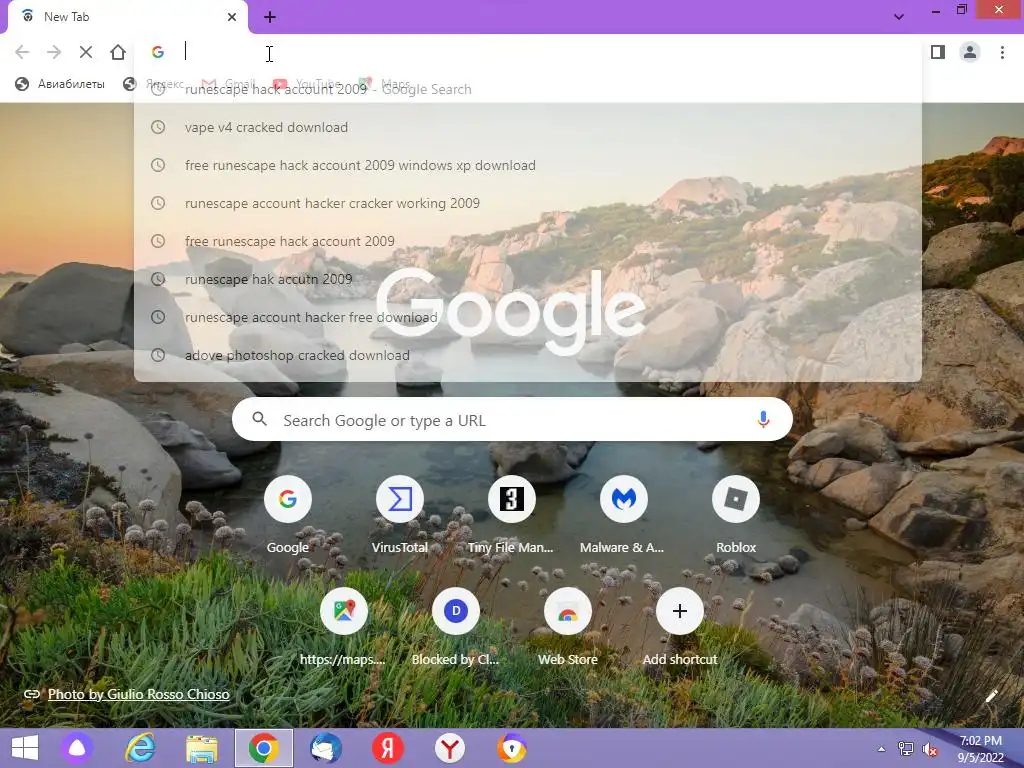Open the orange shield browser on taskbar

coord(512,748)
